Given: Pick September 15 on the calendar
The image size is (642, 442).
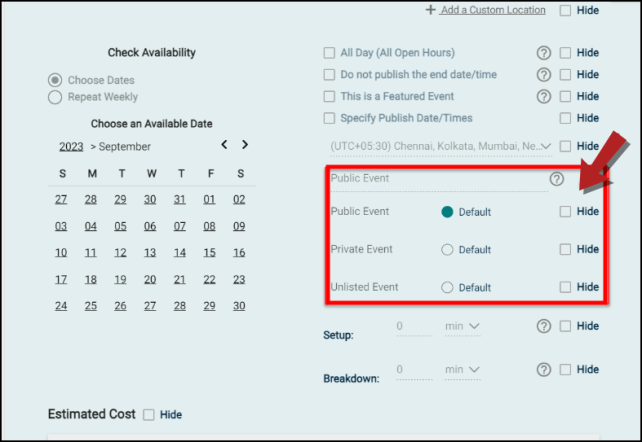Looking at the screenshot, I should click(209, 253).
